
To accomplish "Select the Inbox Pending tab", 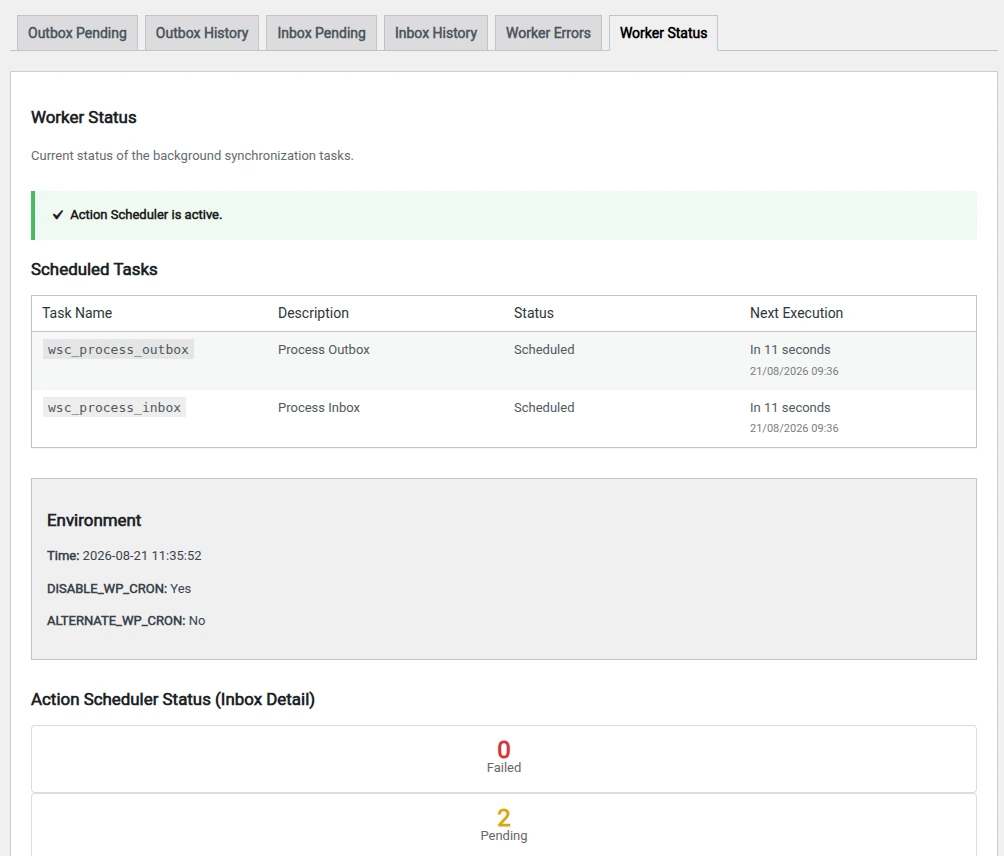I will (321, 33).
